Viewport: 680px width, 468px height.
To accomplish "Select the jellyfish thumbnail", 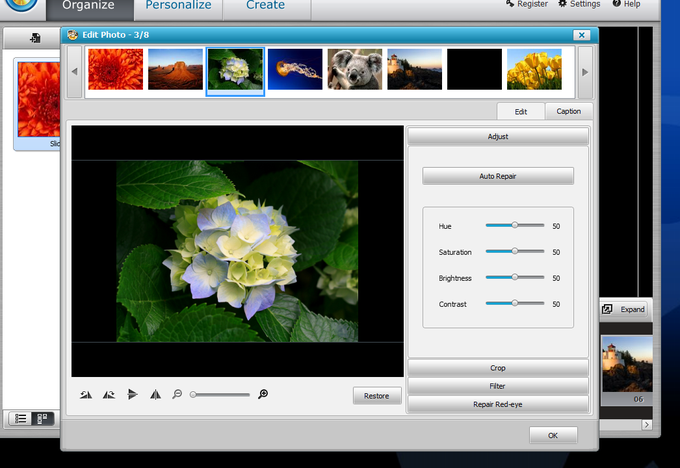I will coord(295,69).
